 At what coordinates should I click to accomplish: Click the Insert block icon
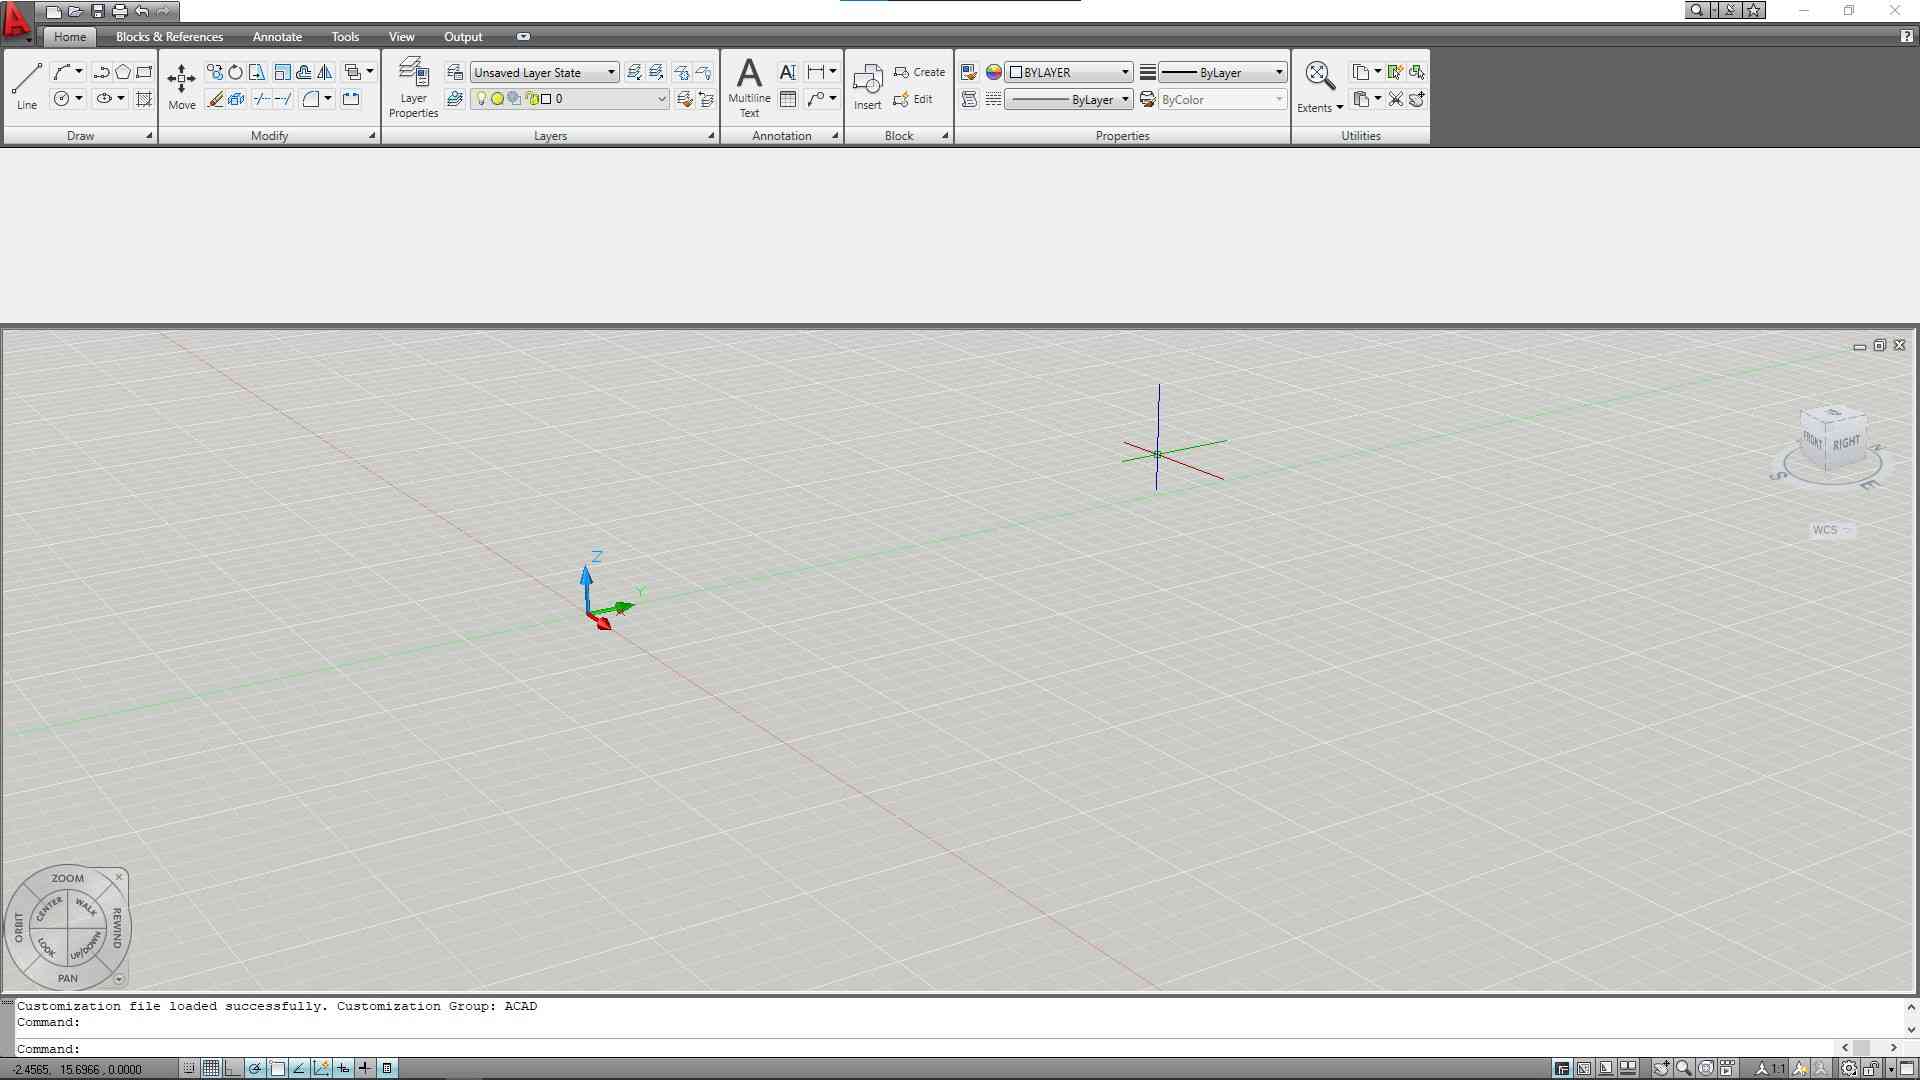(x=867, y=86)
